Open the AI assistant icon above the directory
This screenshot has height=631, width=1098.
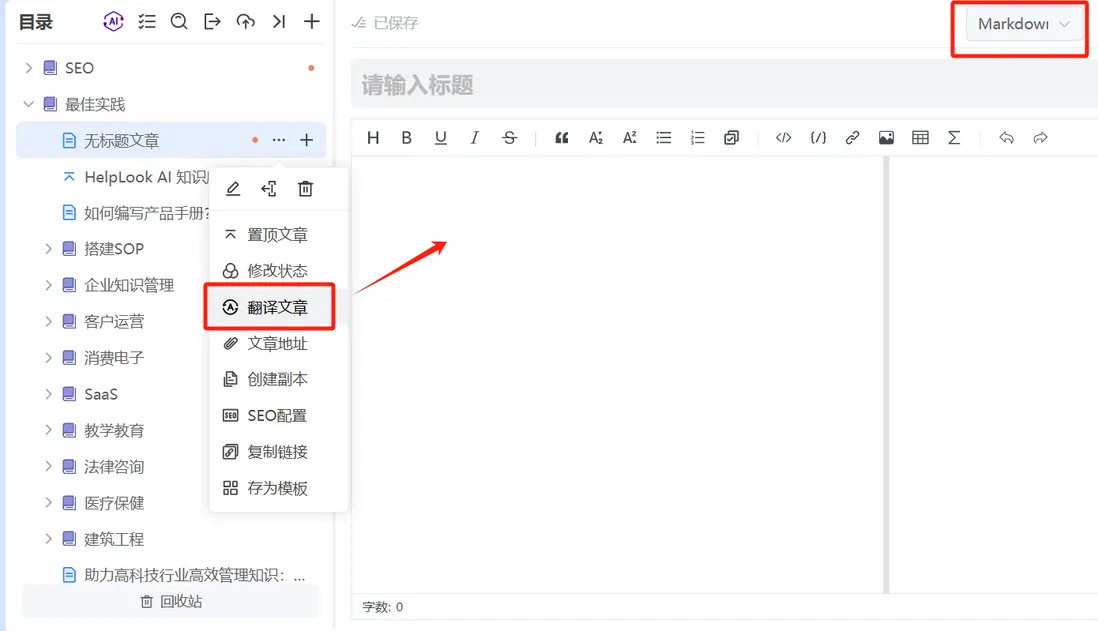tap(113, 21)
